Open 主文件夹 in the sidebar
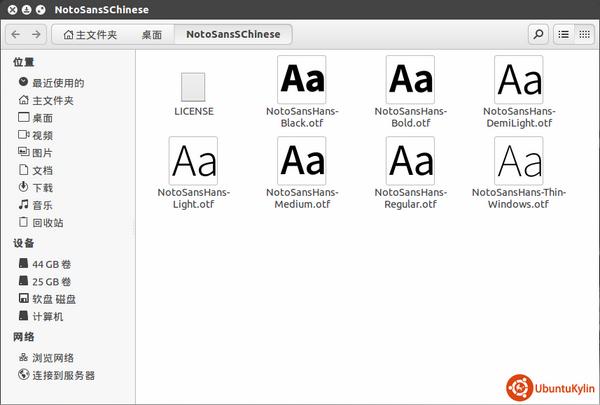 pyautogui.click(x=53, y=101)
